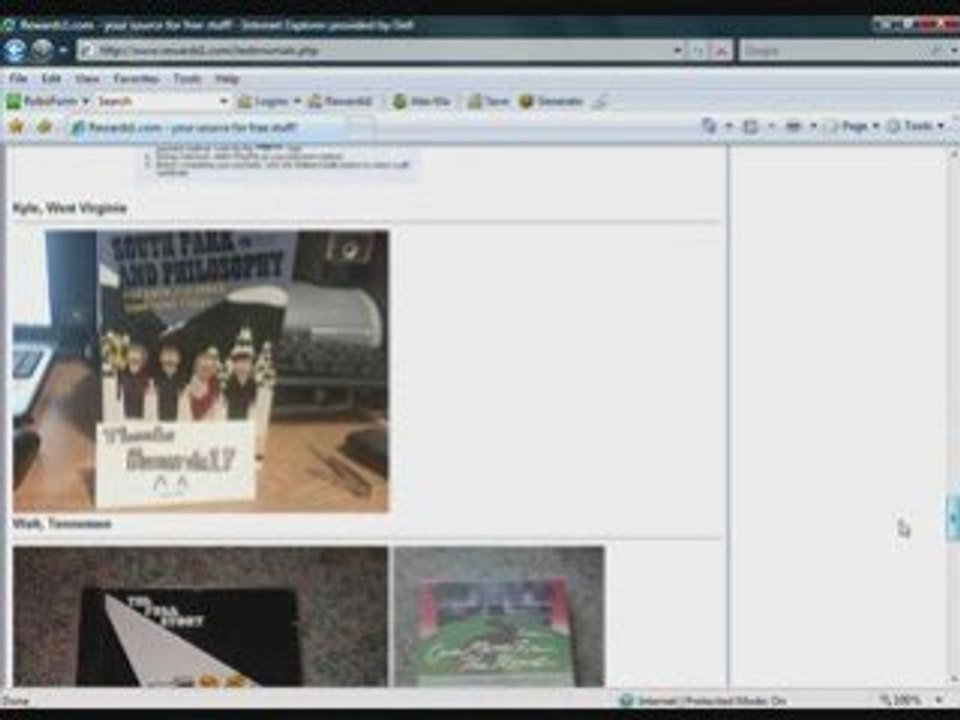
Task: Click the URL address bar field
Action: [373, 50]
